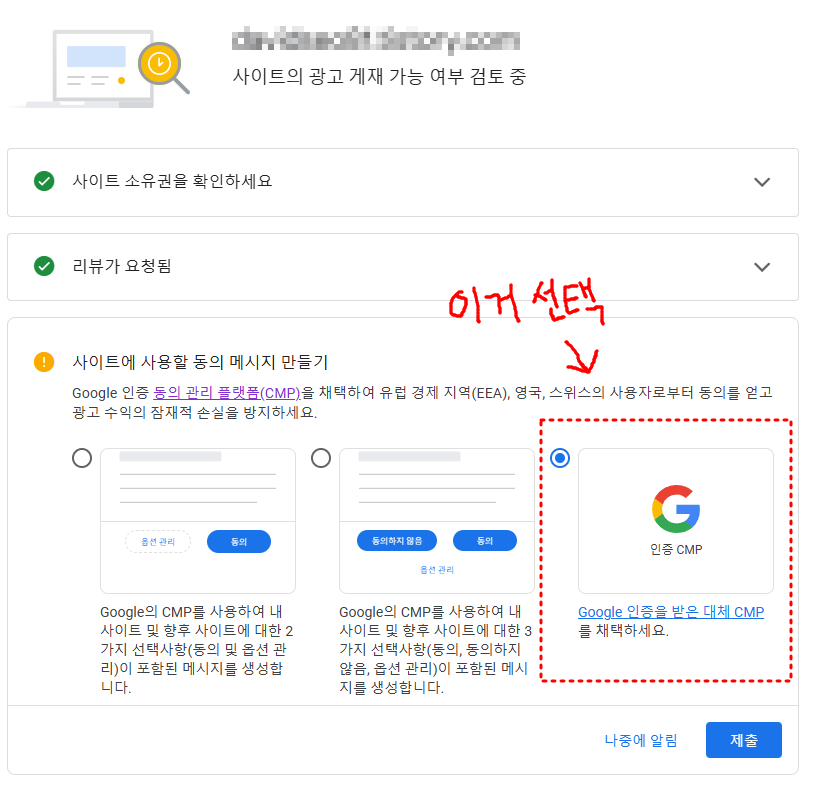Click the 리뷰가 요청됨 panel title
Screen dimensions: 817x795
122,266
